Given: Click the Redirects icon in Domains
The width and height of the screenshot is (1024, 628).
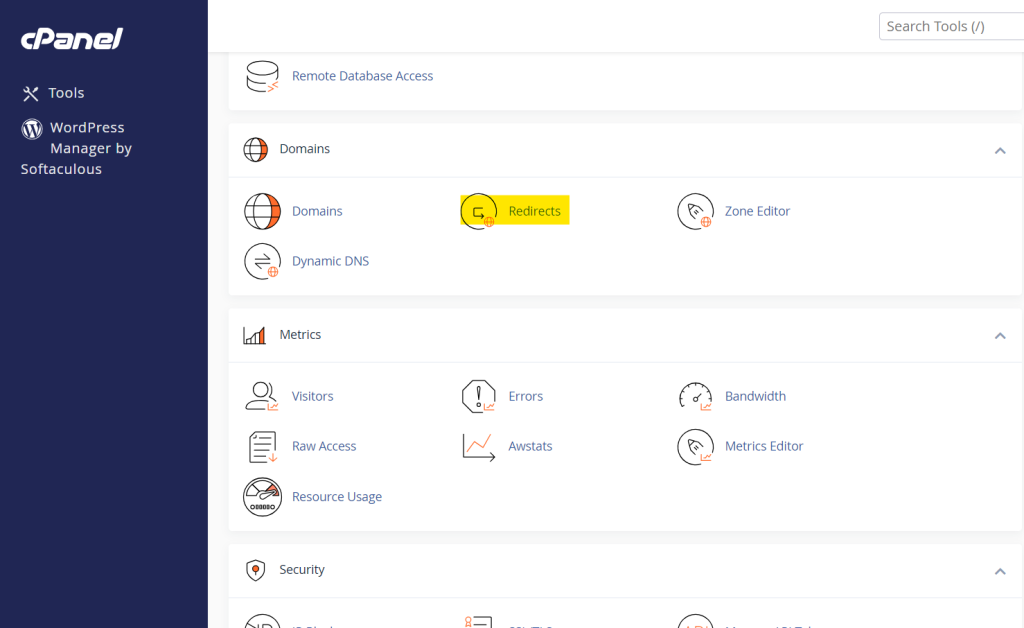Looking at the screenshot, I should (478, 211).
